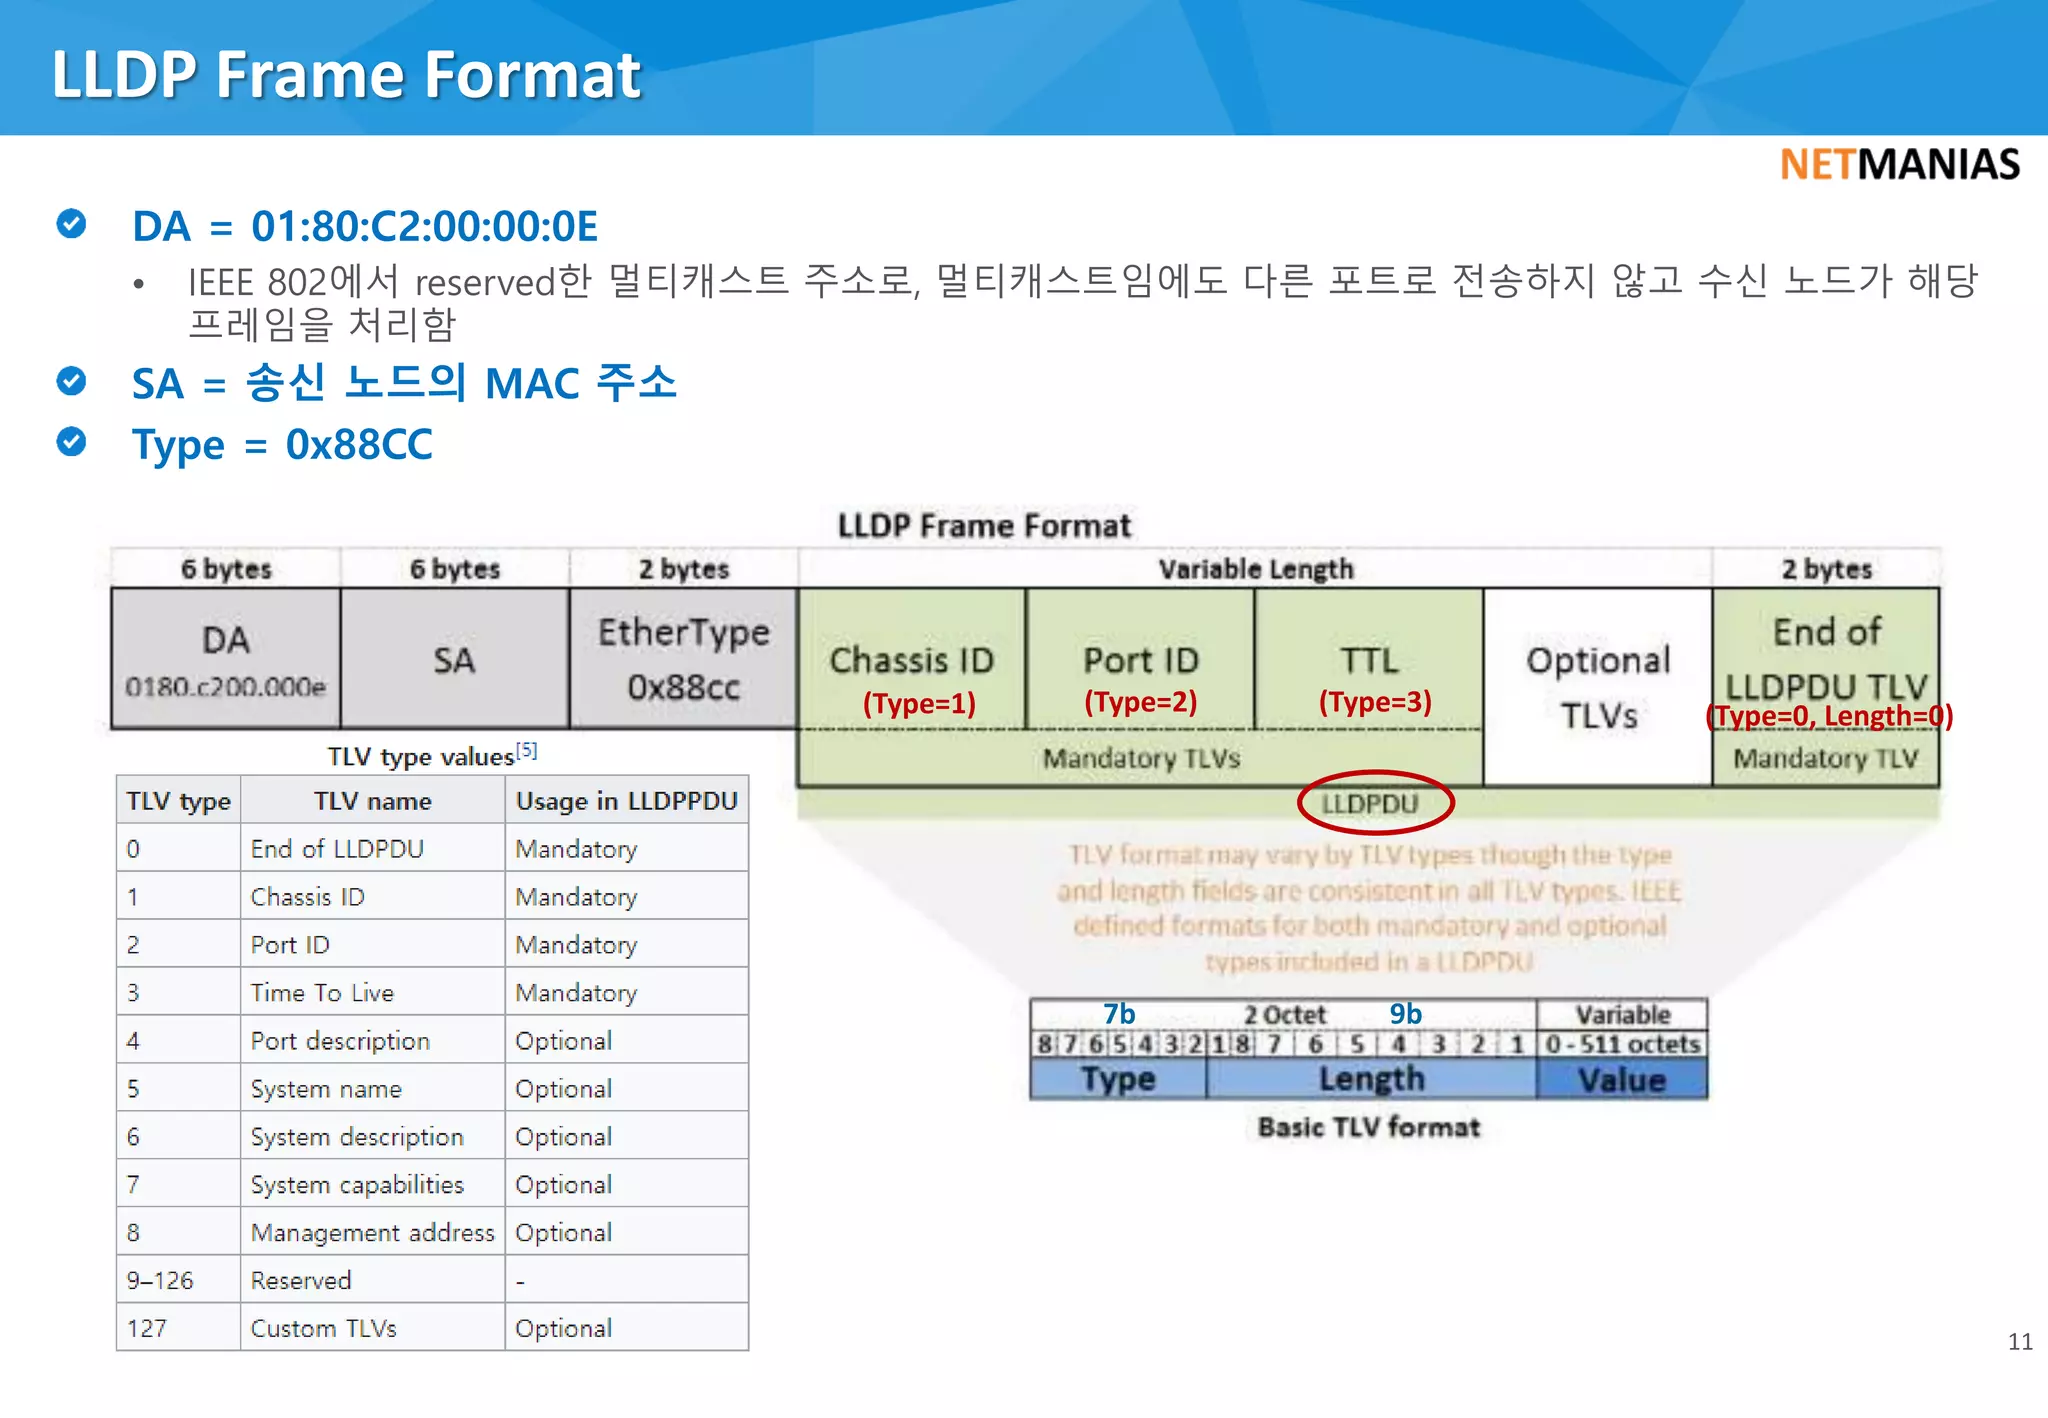Click the LLDPDU label under the TTL block
Image resolution: width=2048 pixels, height=1418 pixels.
tap(1370, 804)
